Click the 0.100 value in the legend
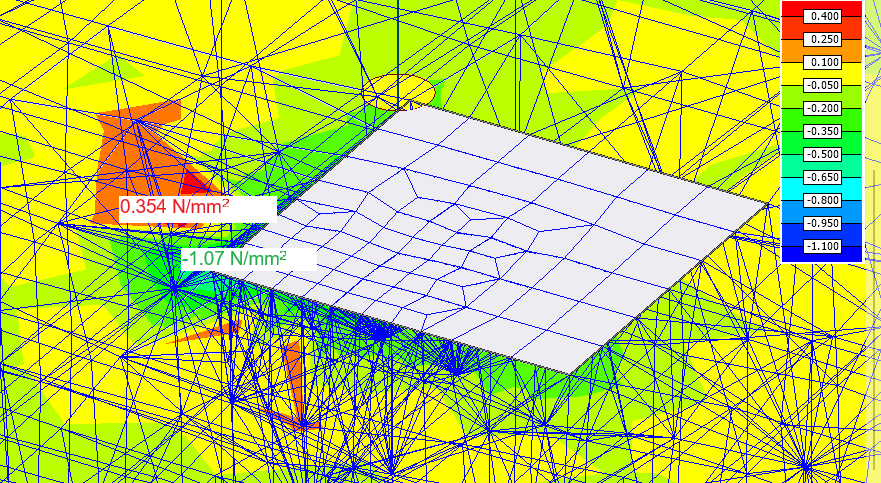 click(x=824, y=62)
